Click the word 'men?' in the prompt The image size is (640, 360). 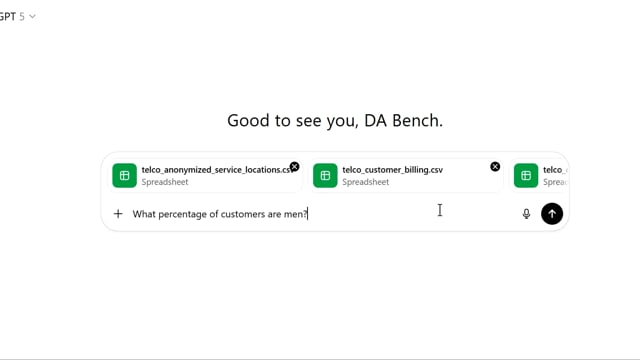coord(296,214)
